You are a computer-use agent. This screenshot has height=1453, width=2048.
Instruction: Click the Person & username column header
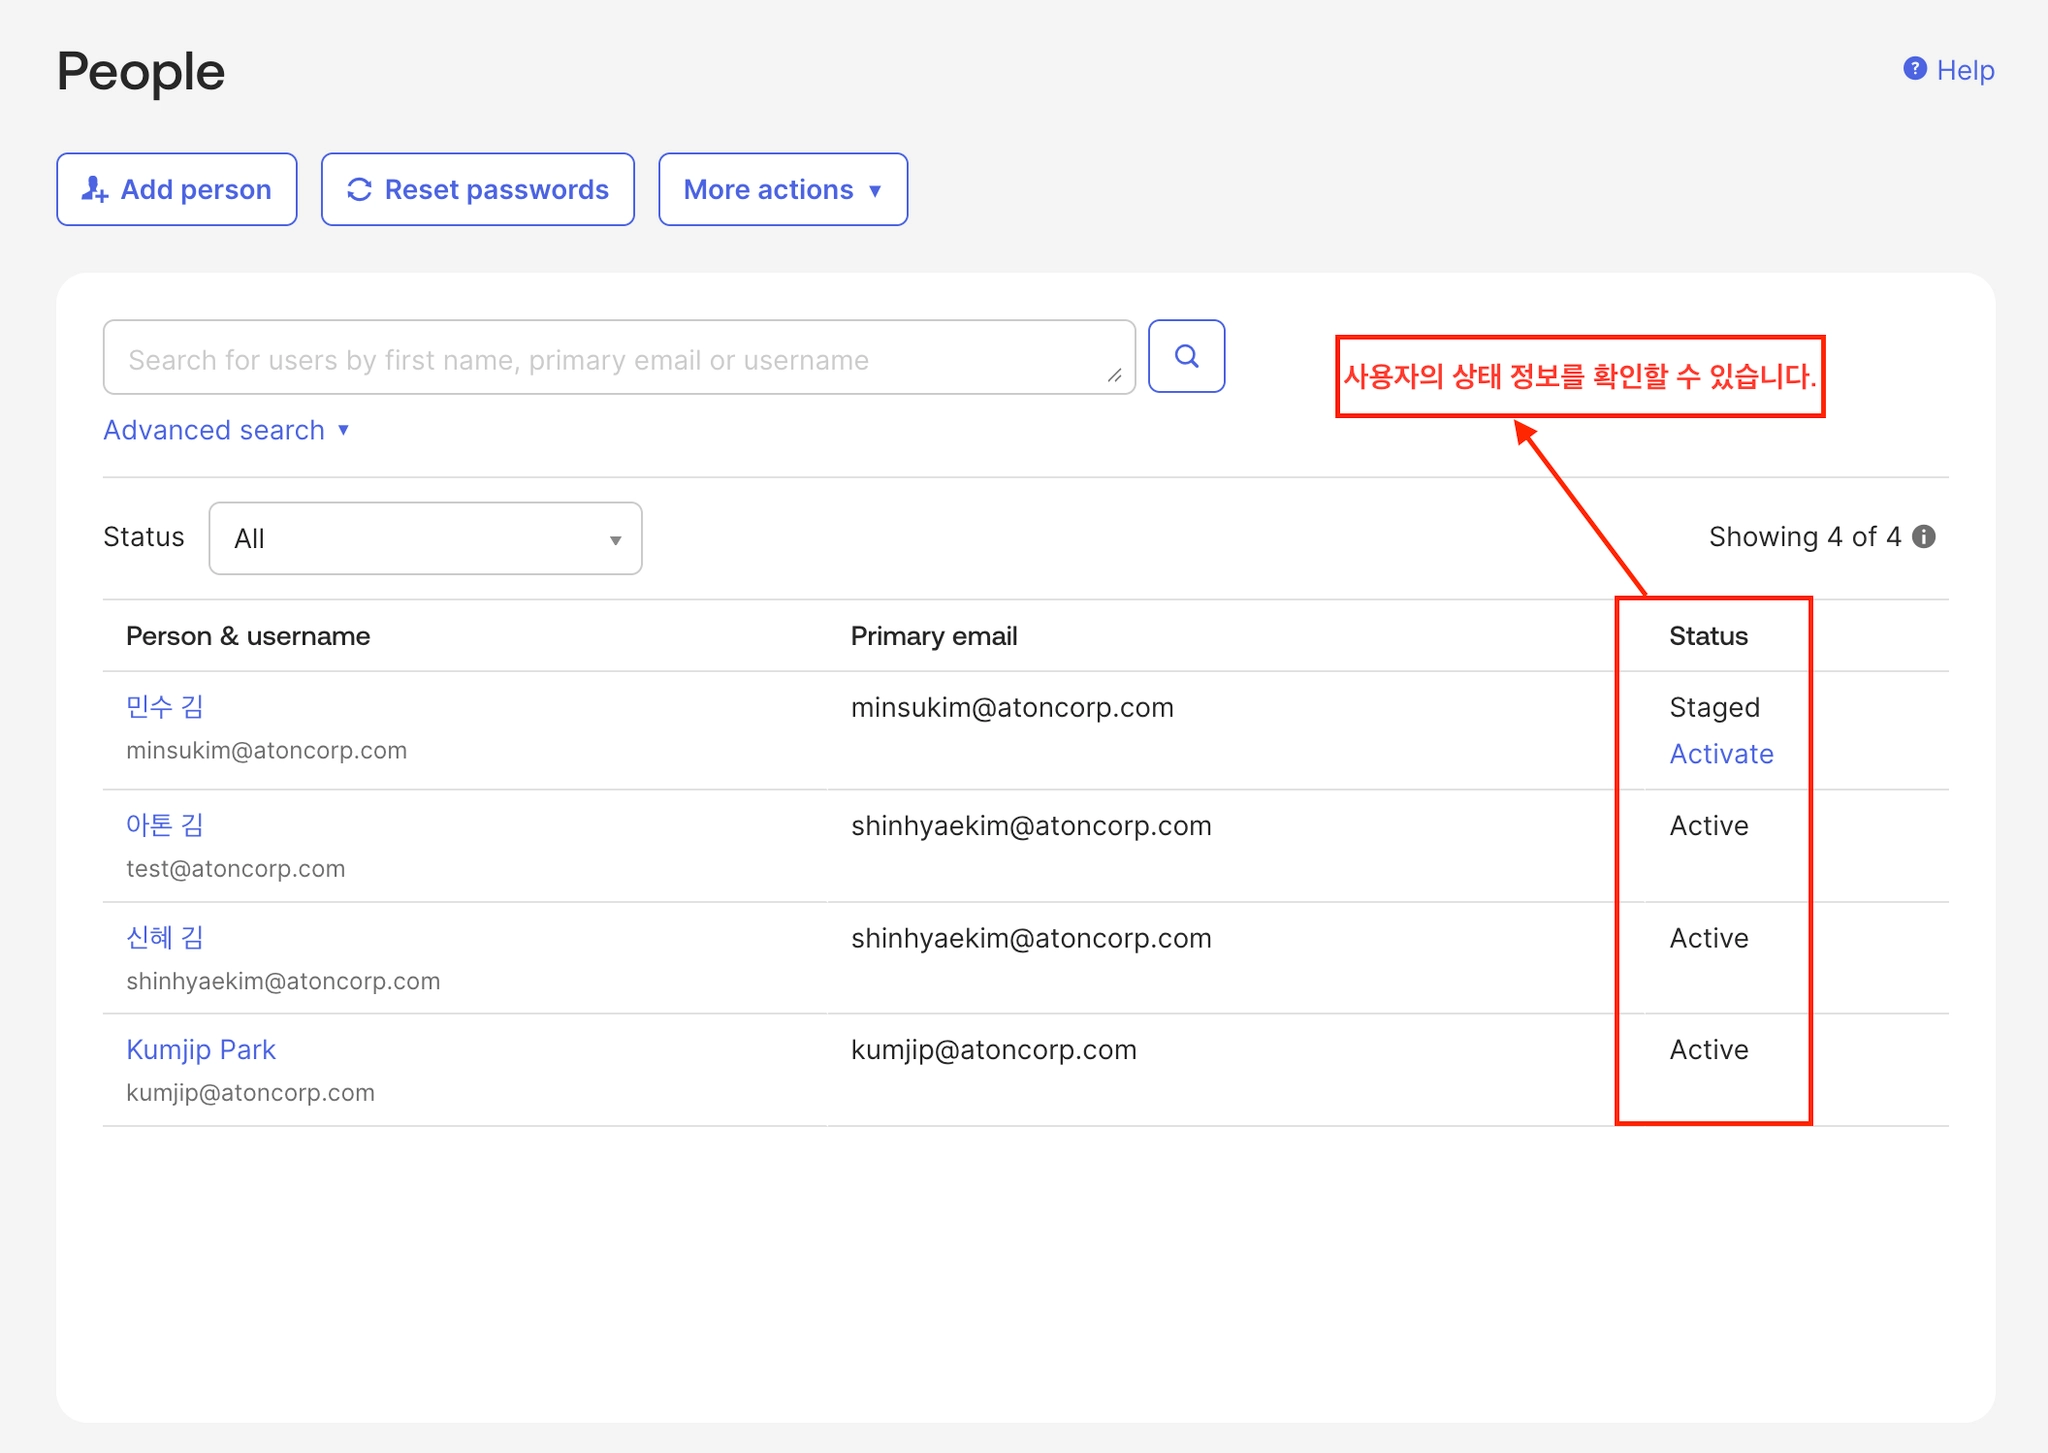click(247, 636)
